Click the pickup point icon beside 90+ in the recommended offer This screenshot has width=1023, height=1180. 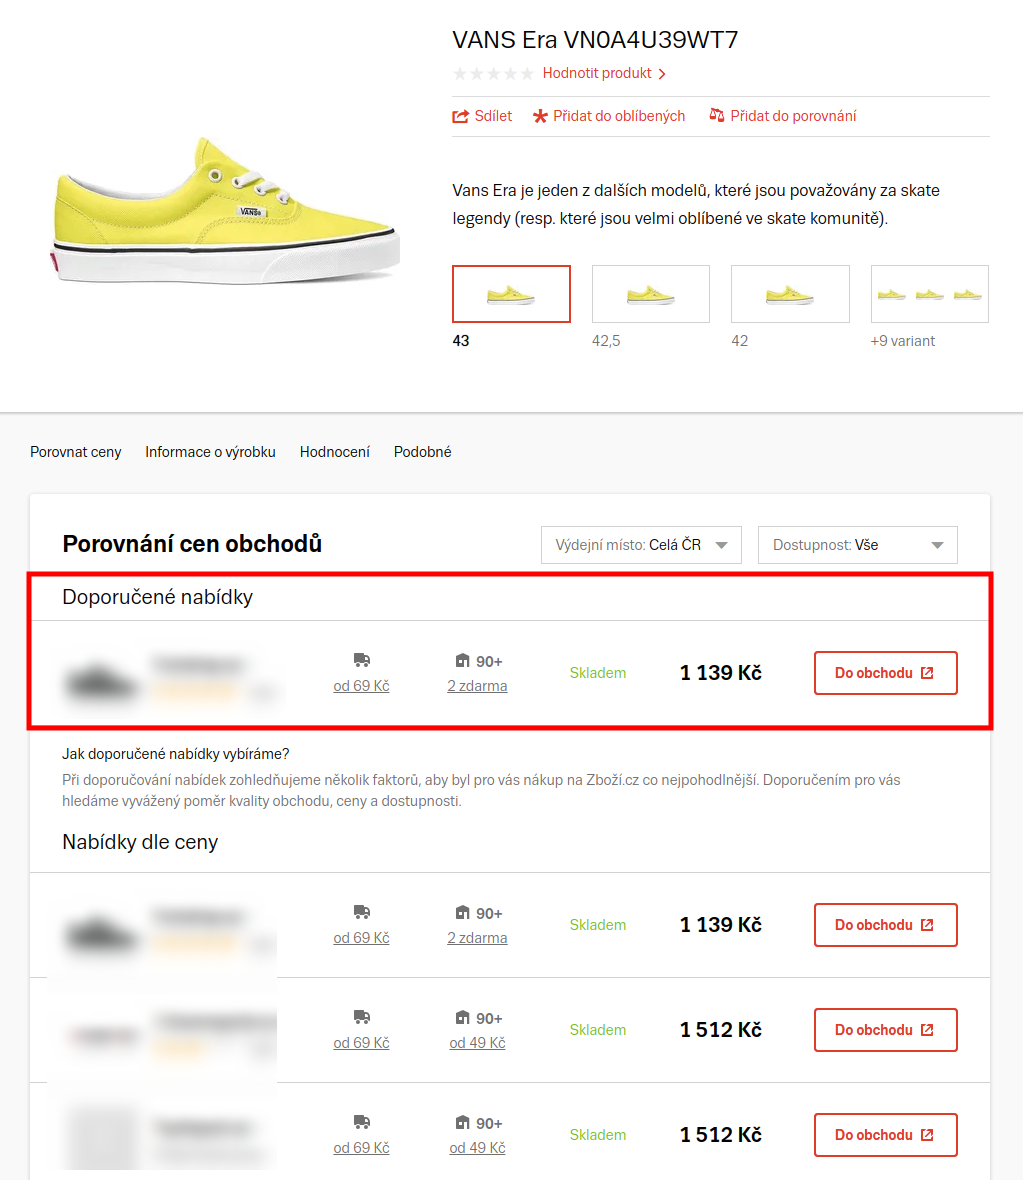462,661
